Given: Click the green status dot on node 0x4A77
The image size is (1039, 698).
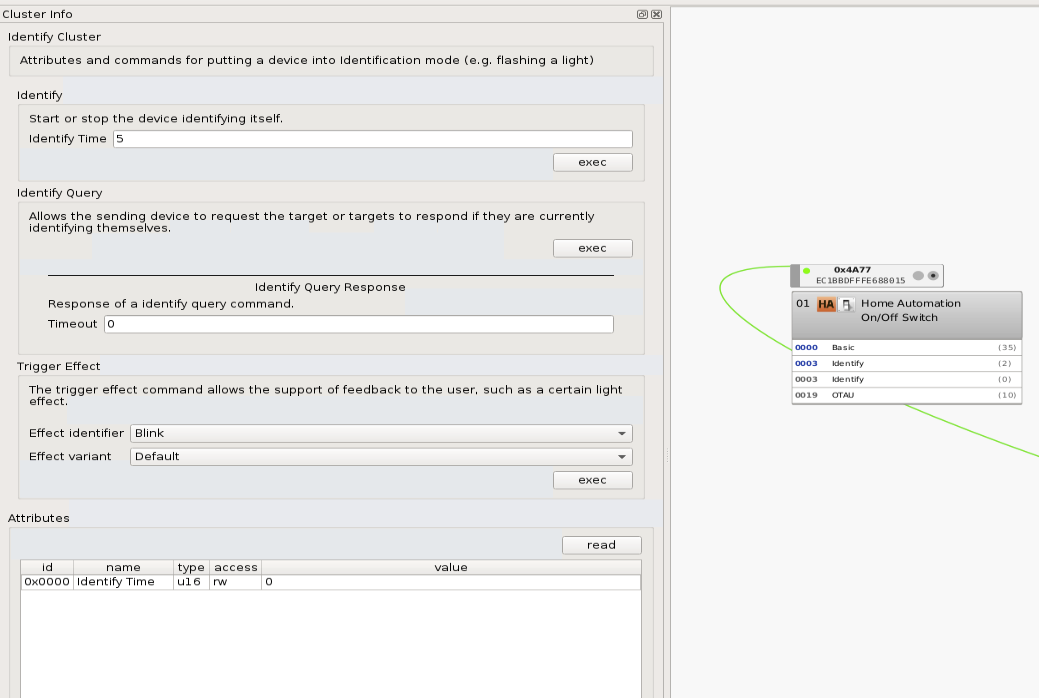Looking at the screenshot, I should (806, 271).
